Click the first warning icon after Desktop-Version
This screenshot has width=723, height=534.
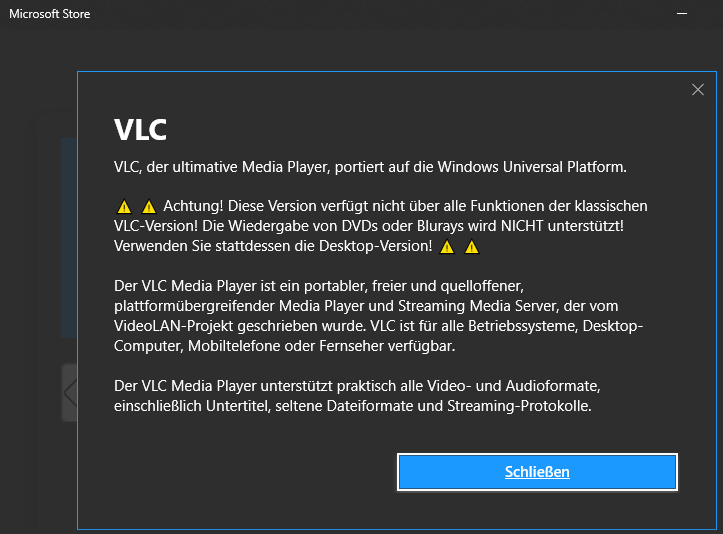click(447, 247)
